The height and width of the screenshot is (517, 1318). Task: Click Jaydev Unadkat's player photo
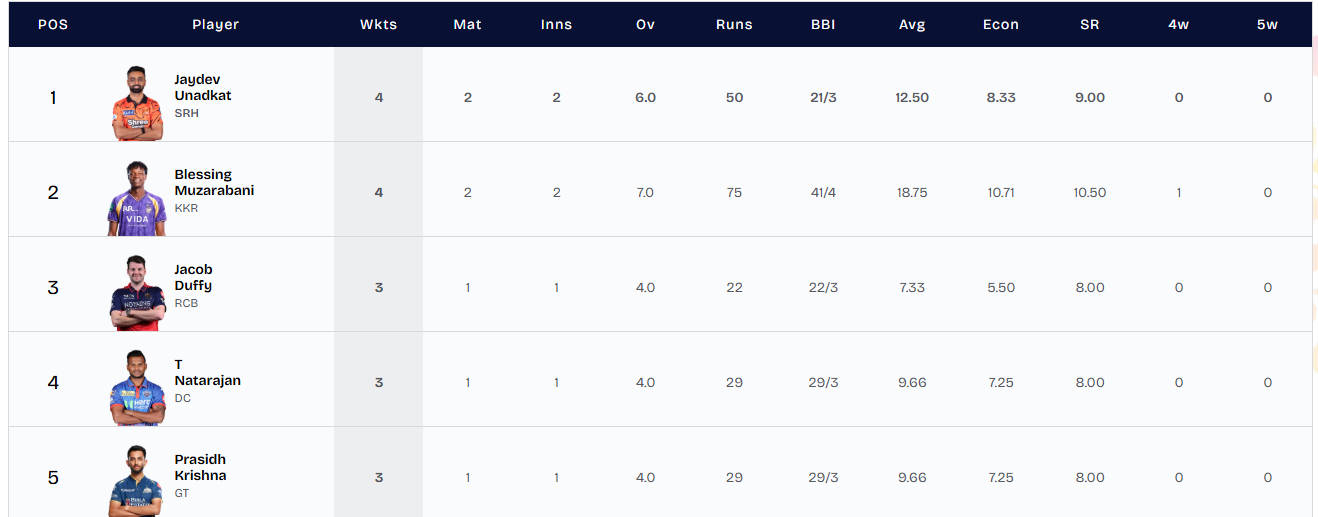pos(137,104)
